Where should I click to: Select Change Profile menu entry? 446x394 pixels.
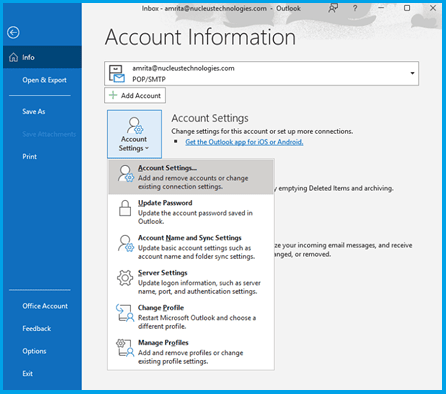click(x=191, y=317)
